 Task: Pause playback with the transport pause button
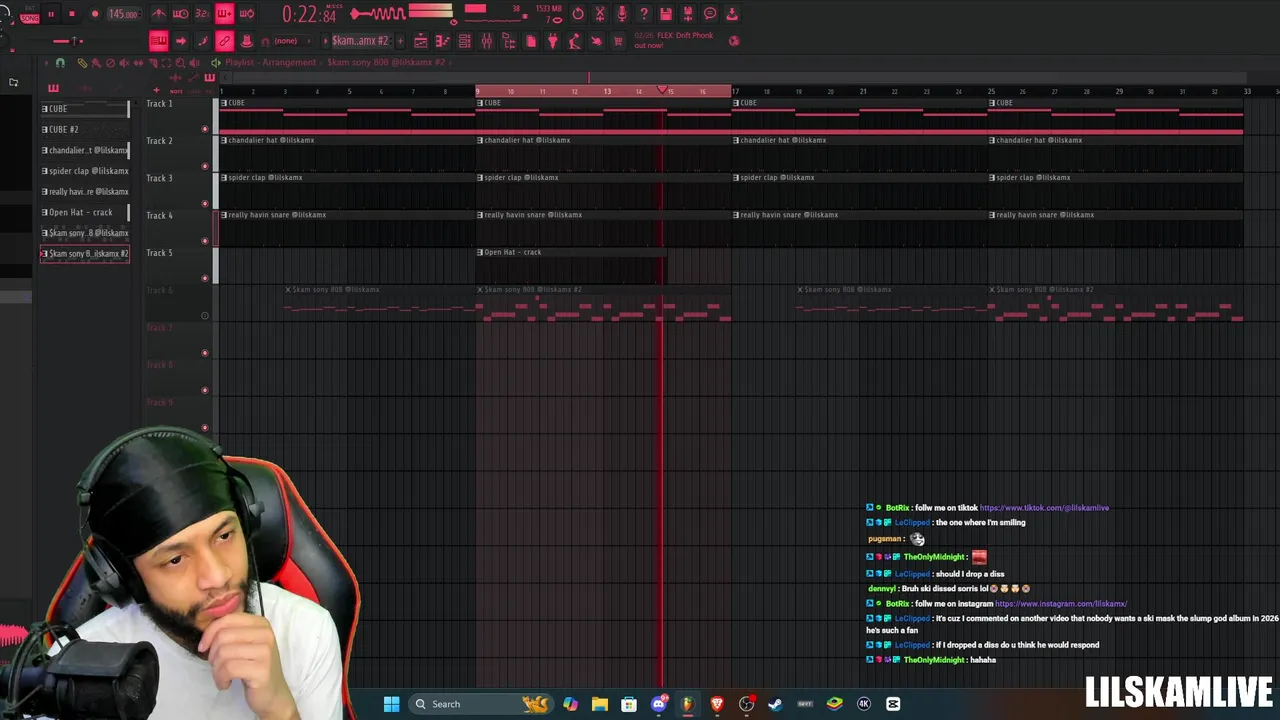(50, 14)
